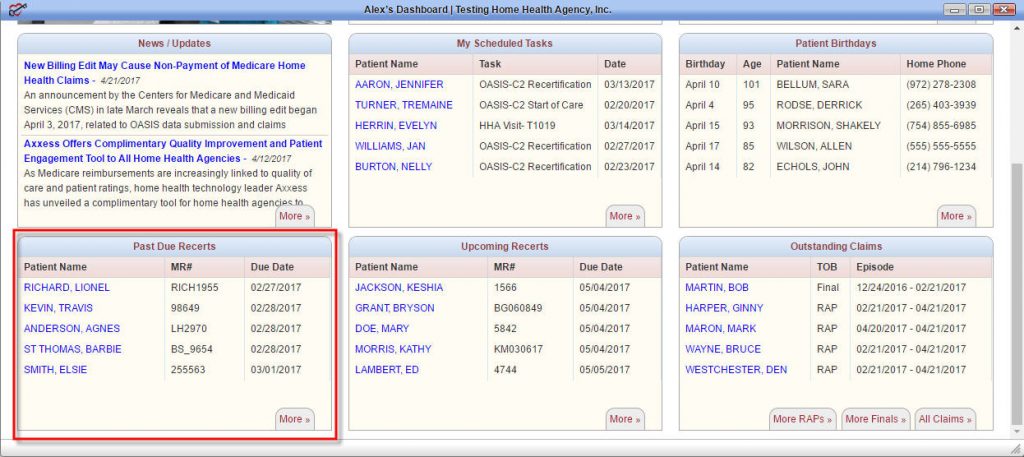Maximize the dashboard window

coord(978,10)
